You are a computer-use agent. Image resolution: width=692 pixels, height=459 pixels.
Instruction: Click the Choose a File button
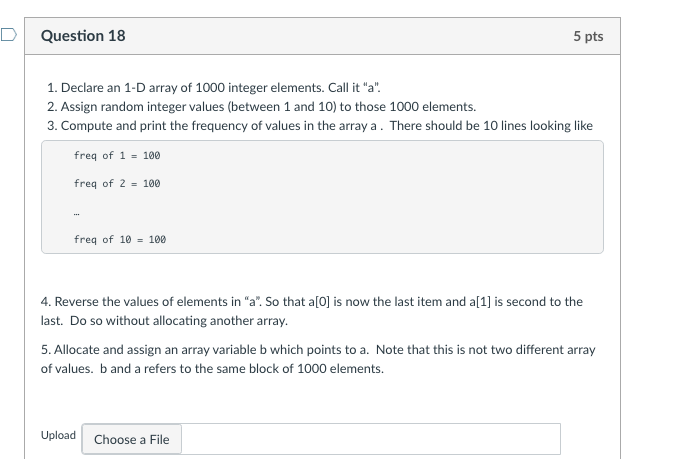click(132, 439)
